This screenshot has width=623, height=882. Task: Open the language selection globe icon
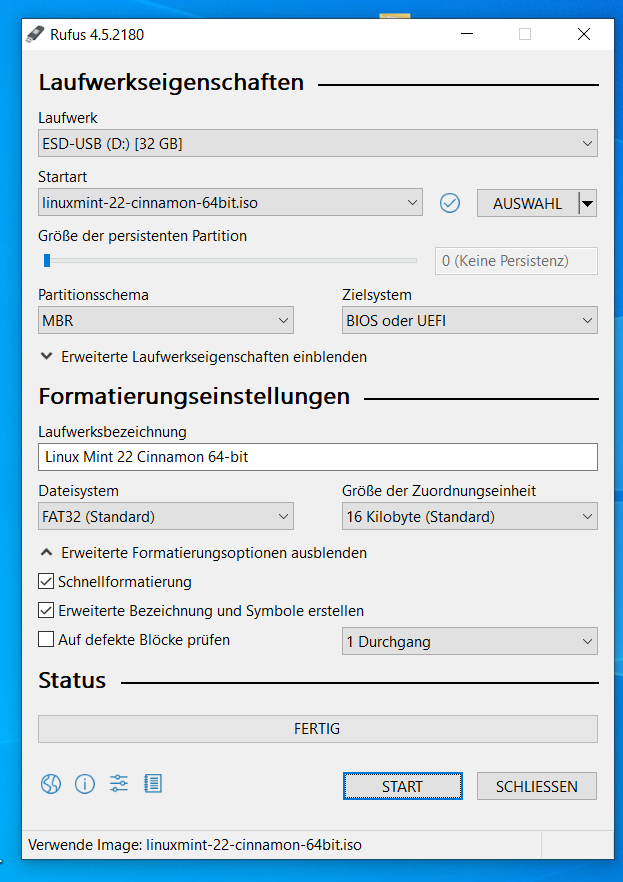click(51, 784)
